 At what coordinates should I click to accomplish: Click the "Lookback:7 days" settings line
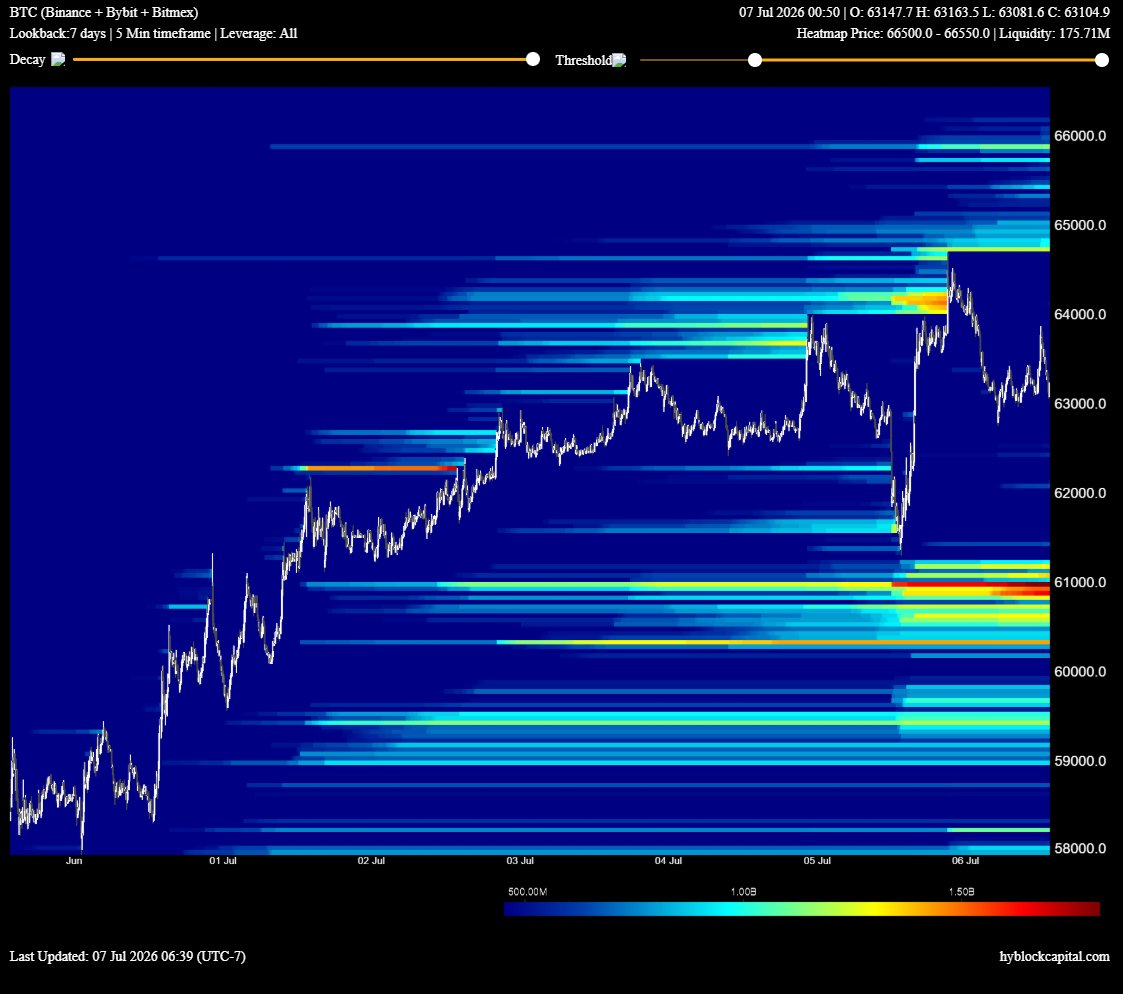153,34
